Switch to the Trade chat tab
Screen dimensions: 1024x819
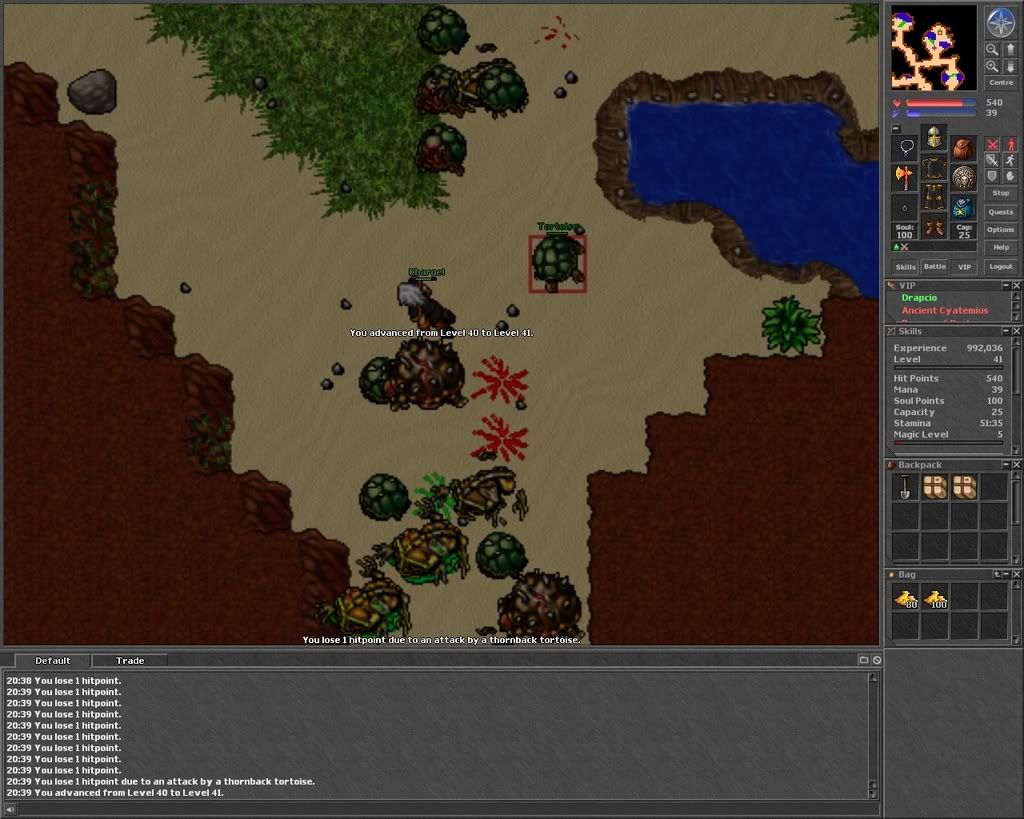coord(129,660)
